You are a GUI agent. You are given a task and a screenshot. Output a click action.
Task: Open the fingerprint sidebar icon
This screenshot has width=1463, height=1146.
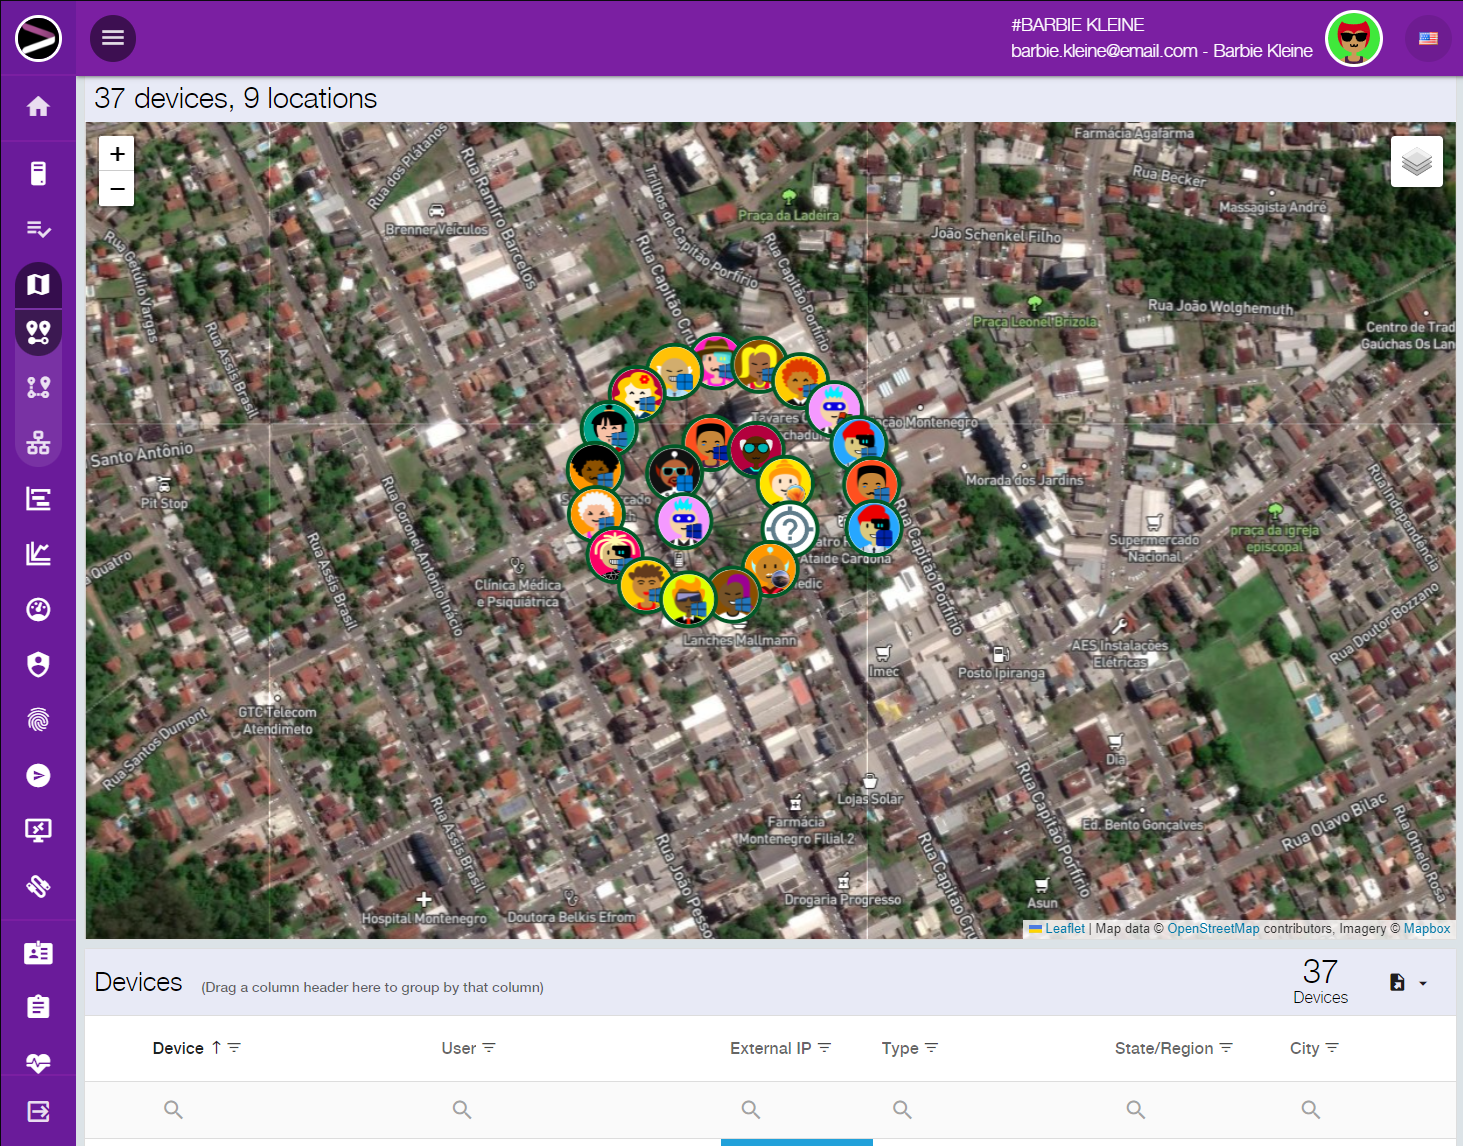point(38,720)
